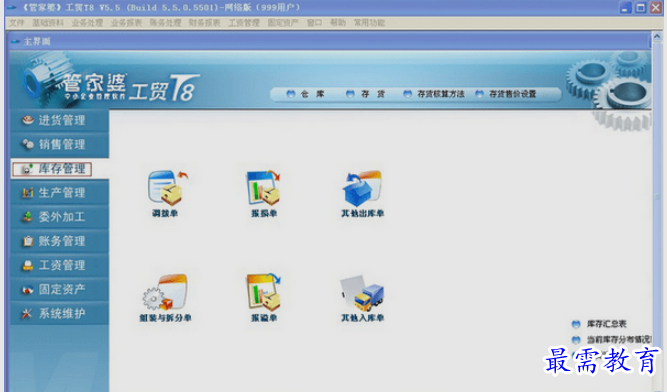Select 工资管理 in the left sidebar
667x392 pixels.
click(x=60, y=265)
